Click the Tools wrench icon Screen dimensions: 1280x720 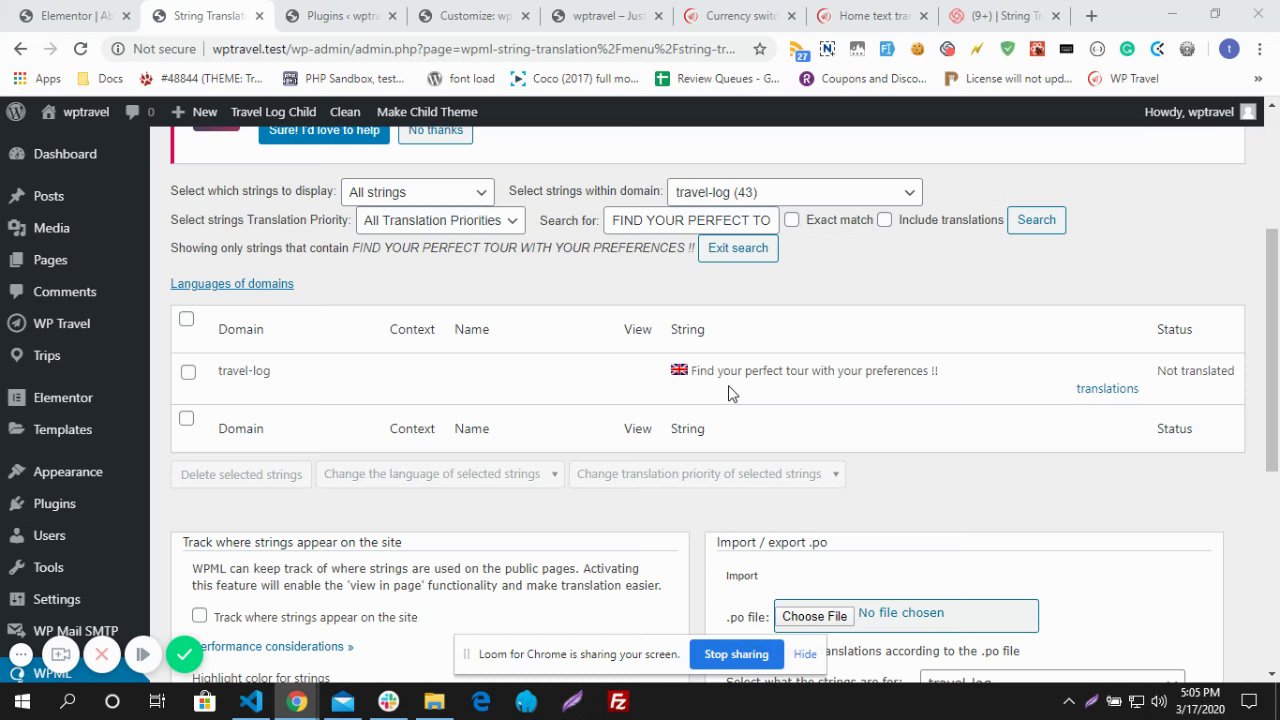click(16, 568)
